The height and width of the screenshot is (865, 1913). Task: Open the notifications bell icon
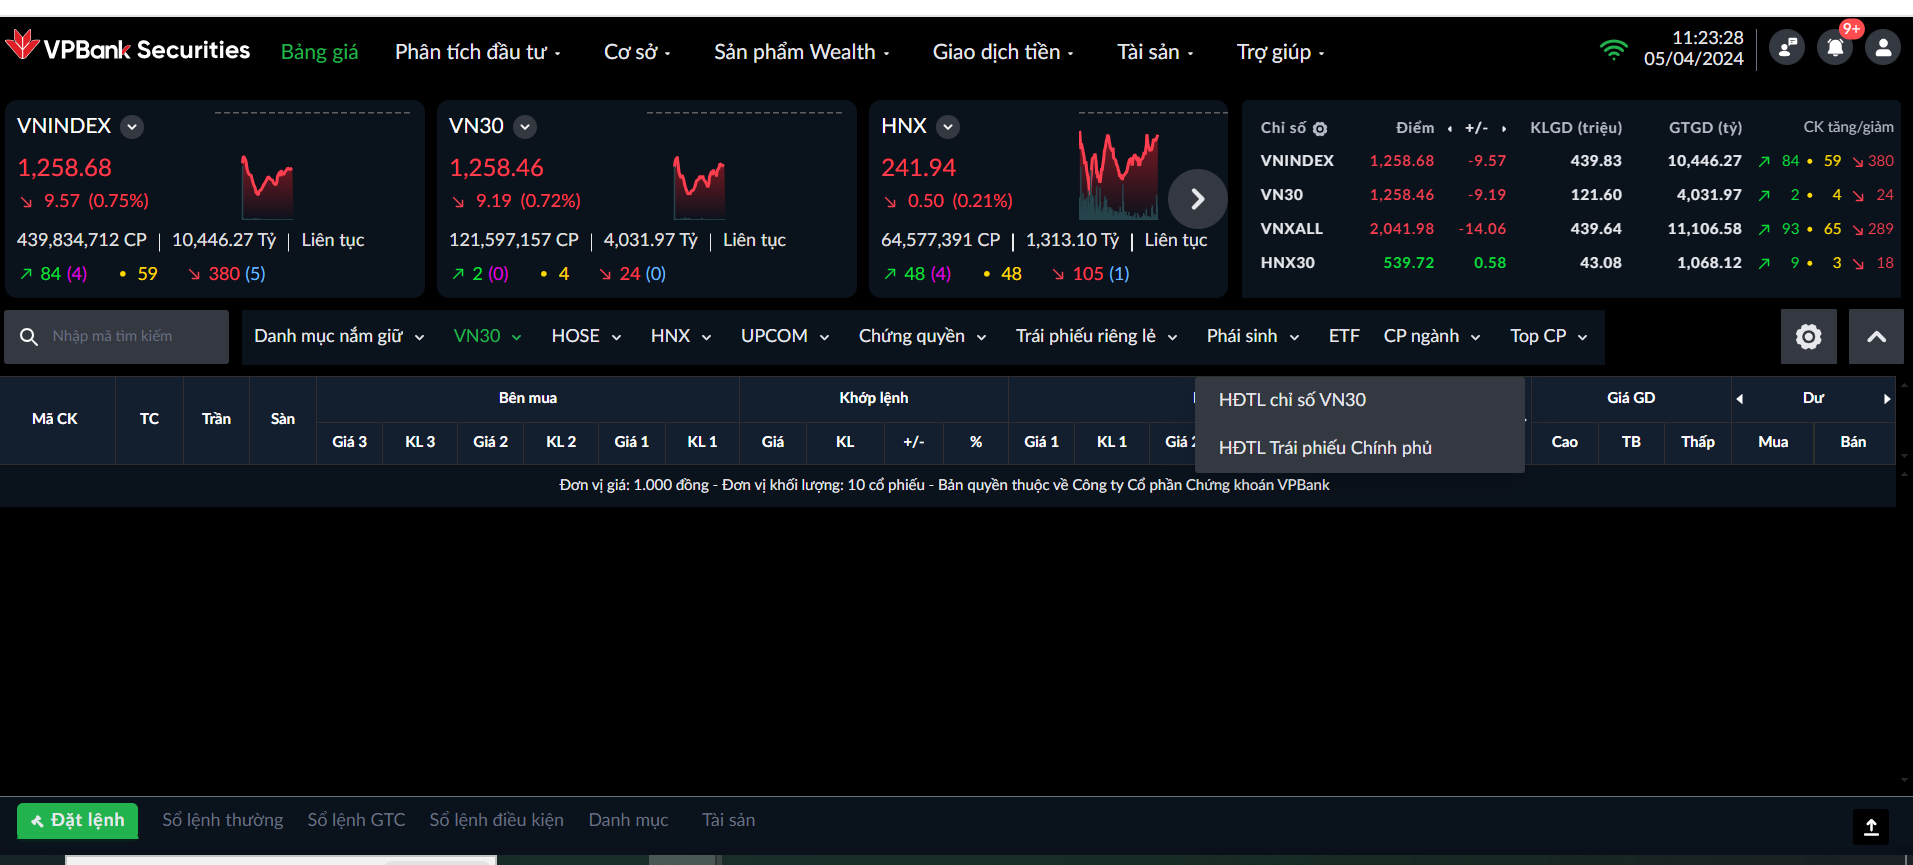click(x=1834, y=47)
